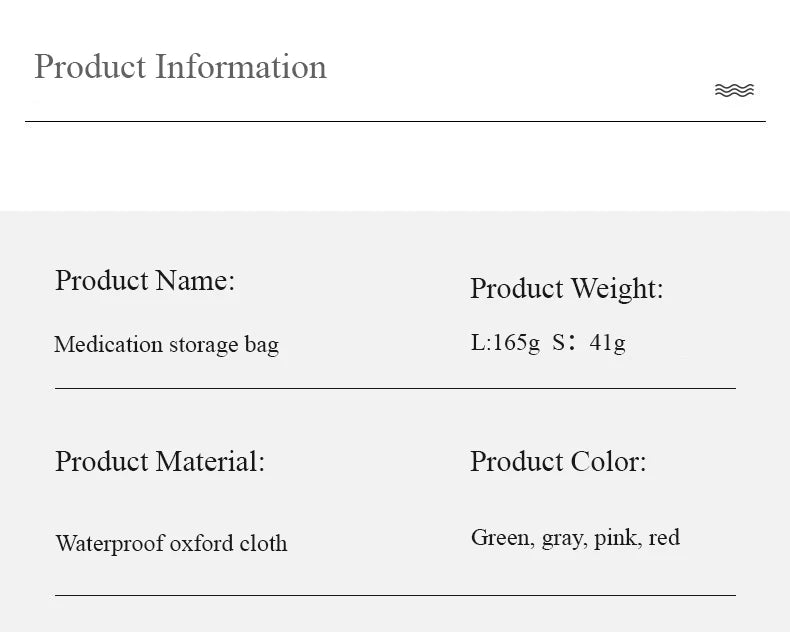Click the S: 41g weight value
Screen dimensions: 790x632
(x=589, y=343)
